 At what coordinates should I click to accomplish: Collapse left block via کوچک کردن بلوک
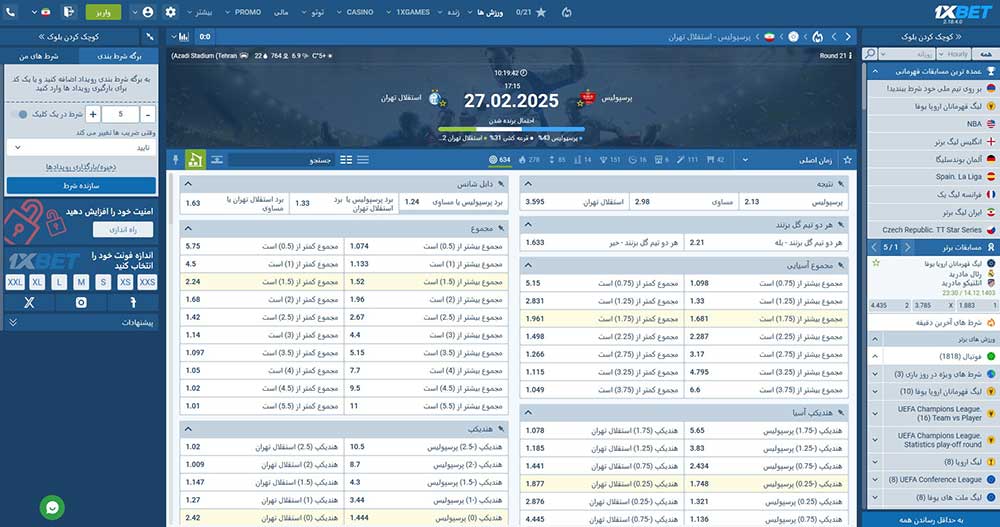coord(69,36)
